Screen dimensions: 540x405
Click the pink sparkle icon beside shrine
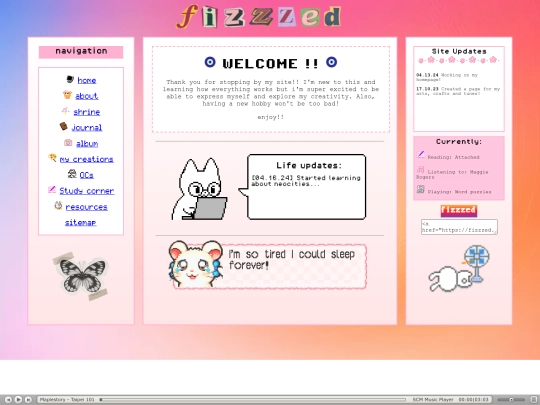[65, 111]
